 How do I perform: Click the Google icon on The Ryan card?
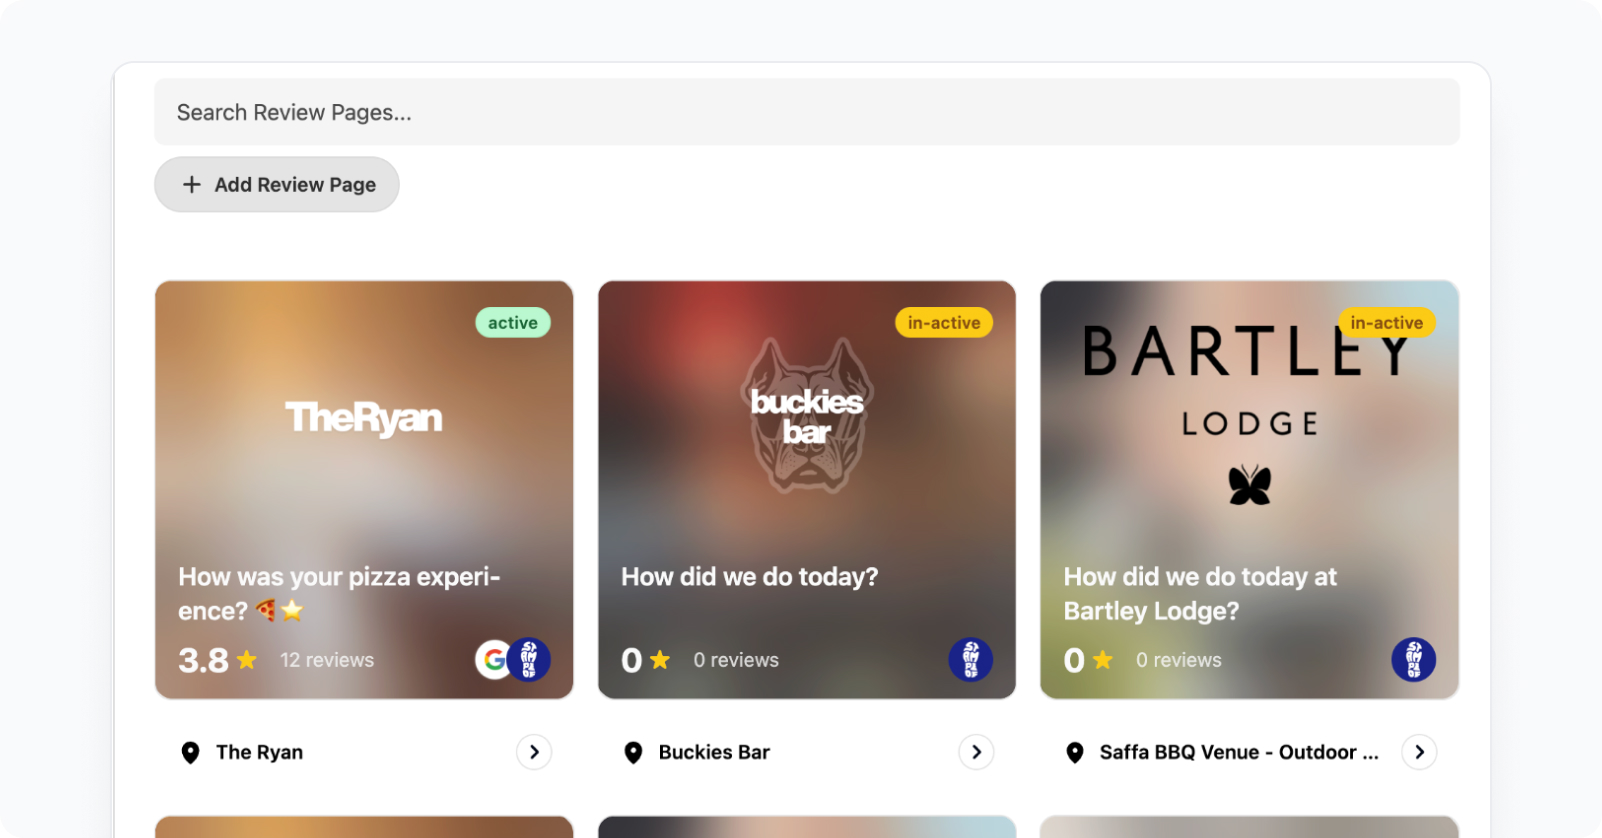[x=493, y=660]
